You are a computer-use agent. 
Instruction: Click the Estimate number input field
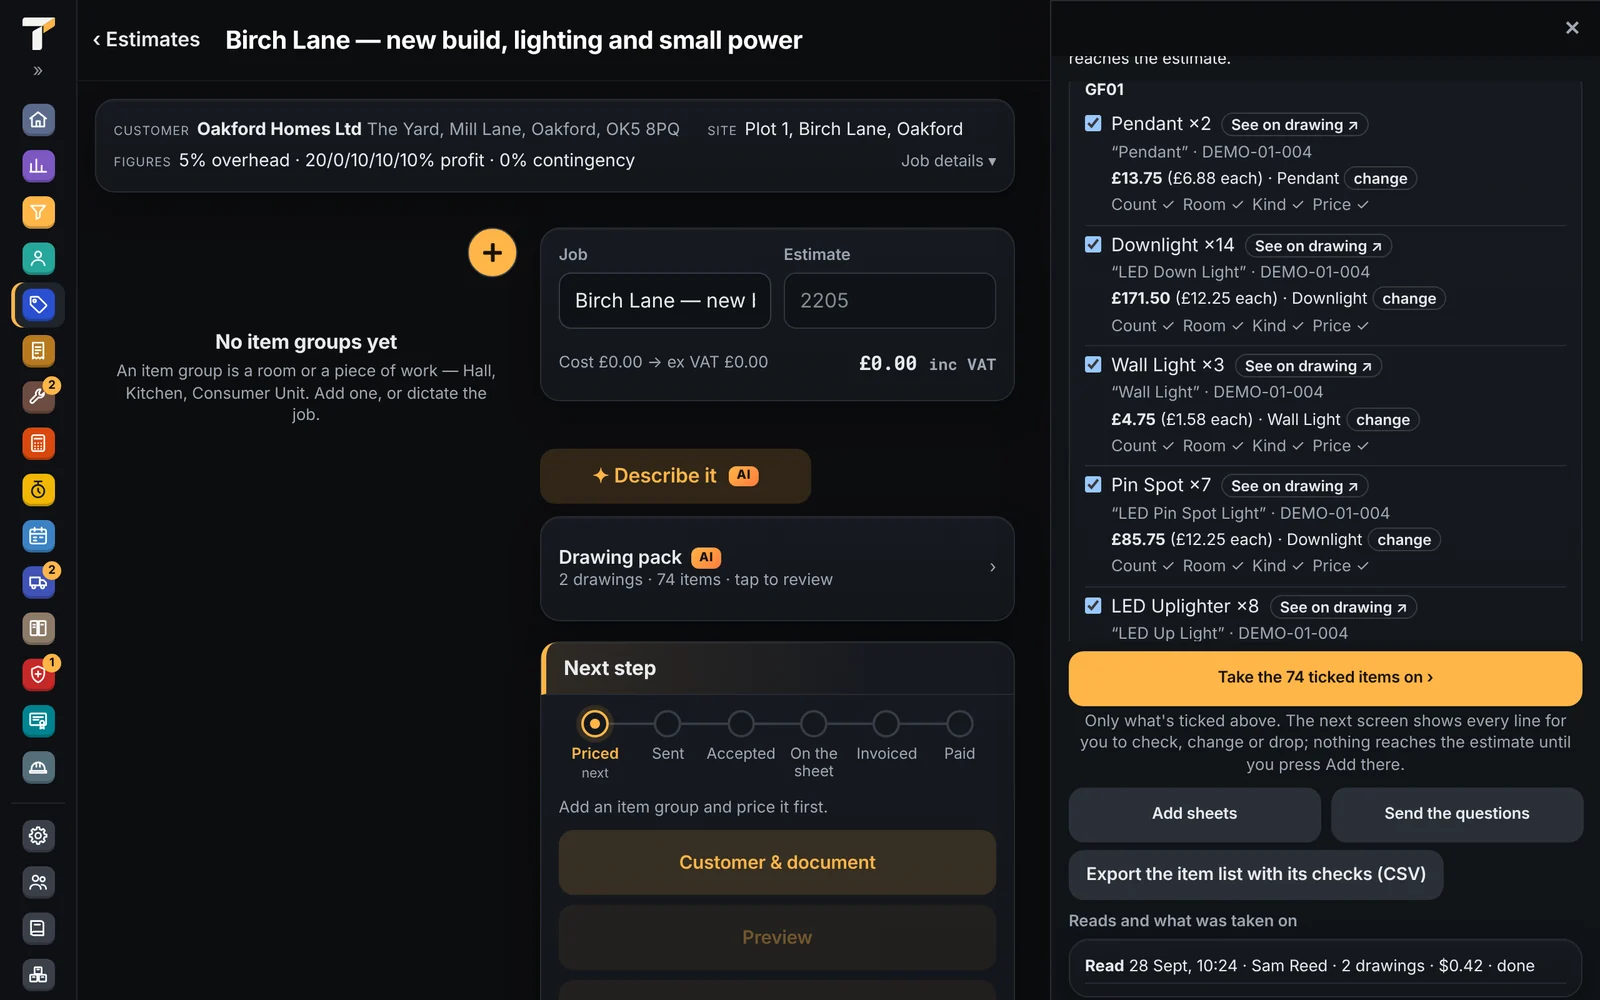tap(890, 301)
